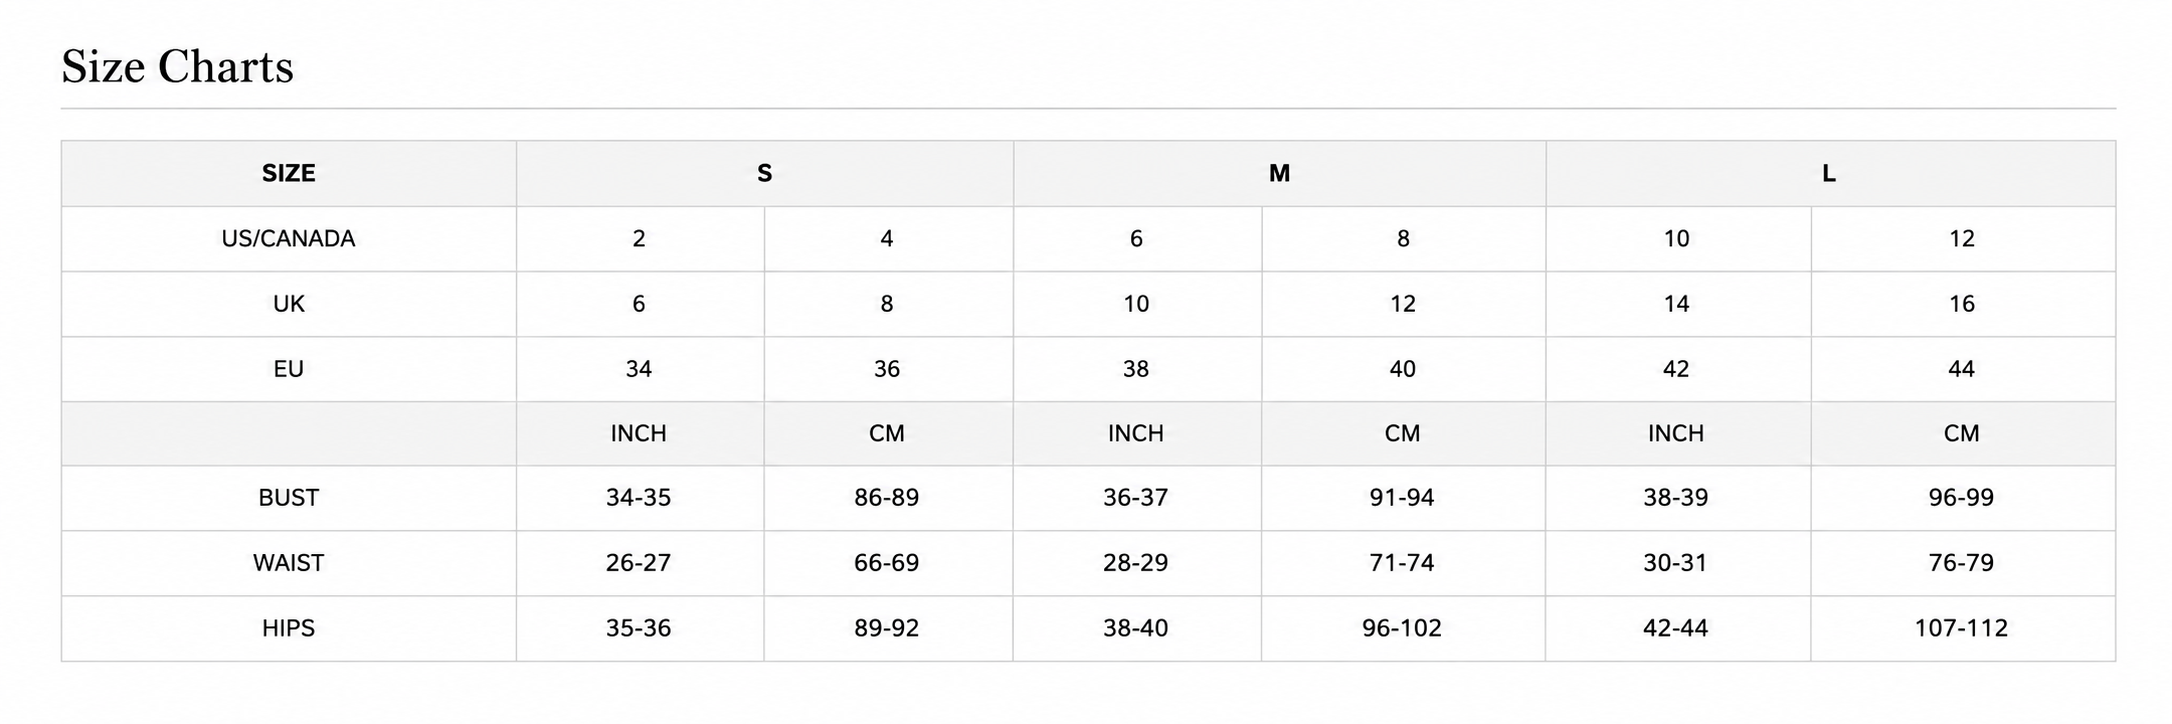Viewport: 2172px width, 724px height.
Task: Click the HIPS row label
Action: coord(289,628)
